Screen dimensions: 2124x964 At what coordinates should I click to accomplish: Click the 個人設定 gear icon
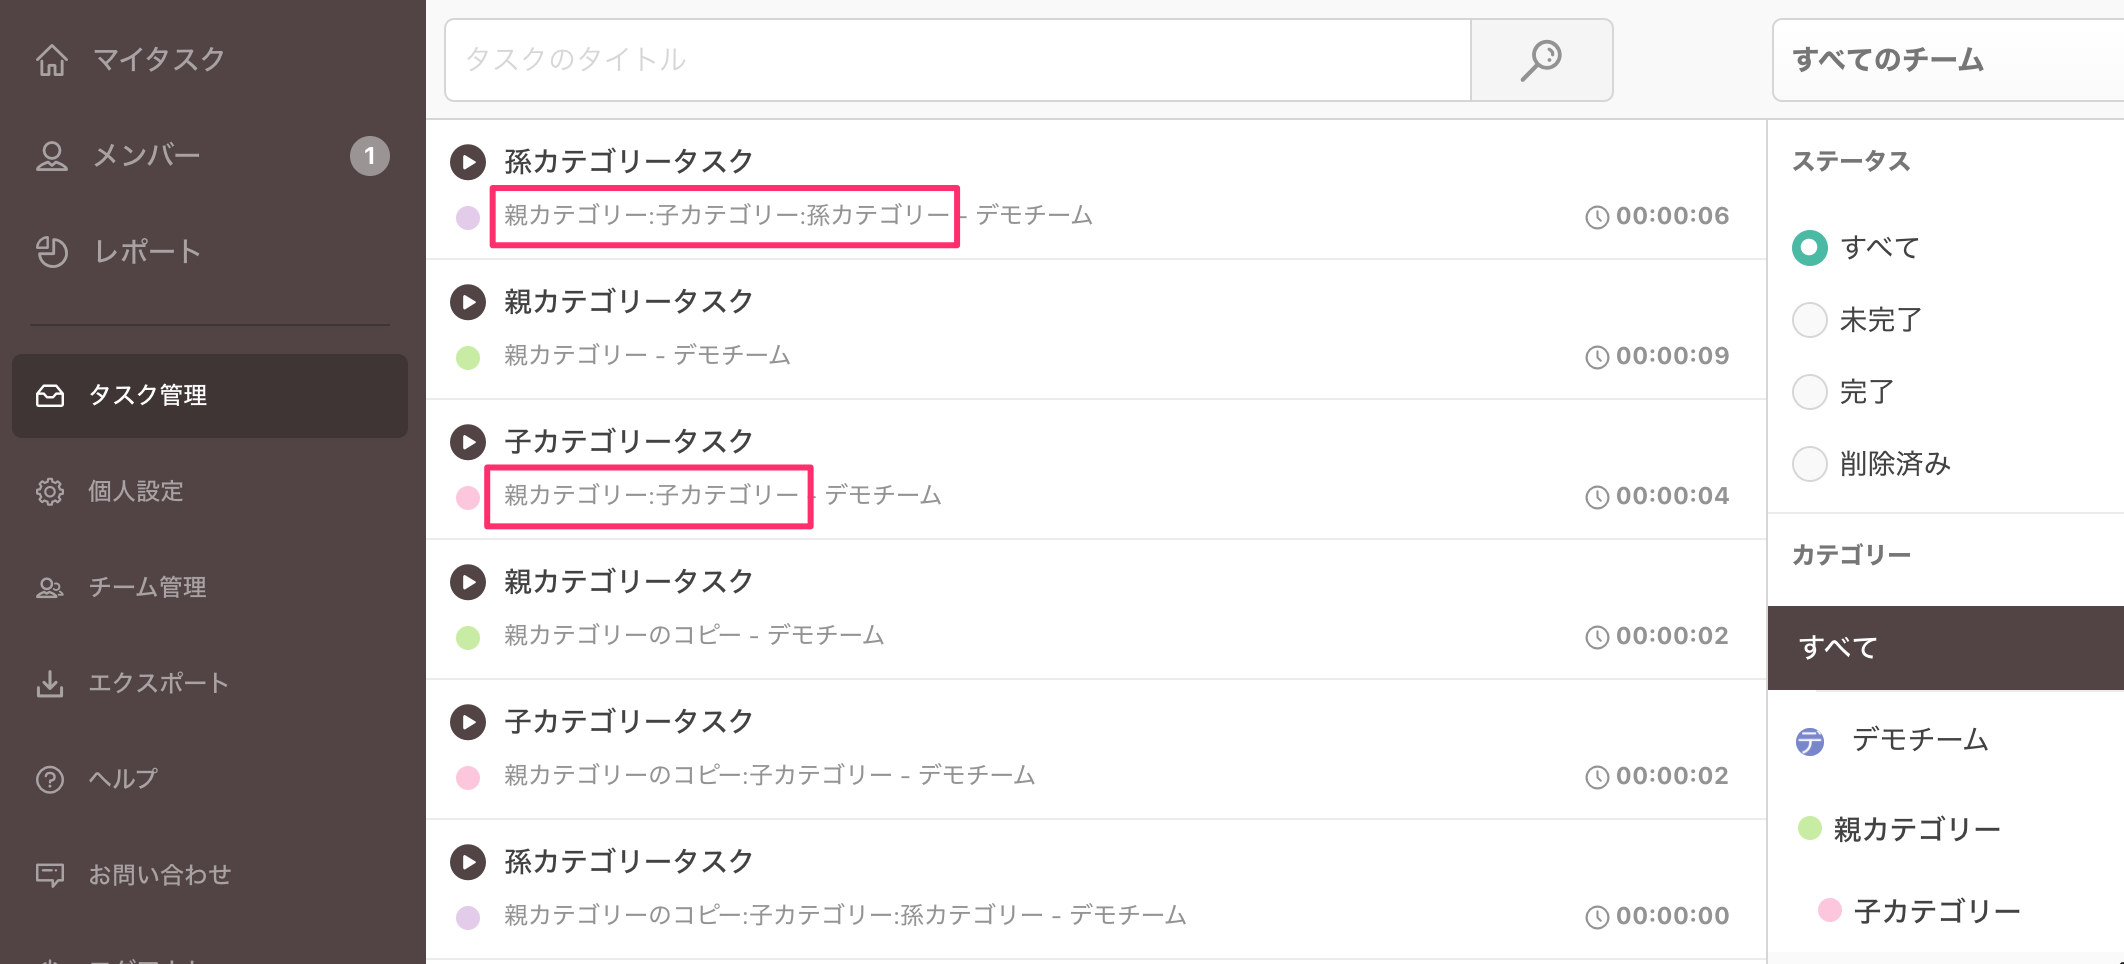coord(50,492)
